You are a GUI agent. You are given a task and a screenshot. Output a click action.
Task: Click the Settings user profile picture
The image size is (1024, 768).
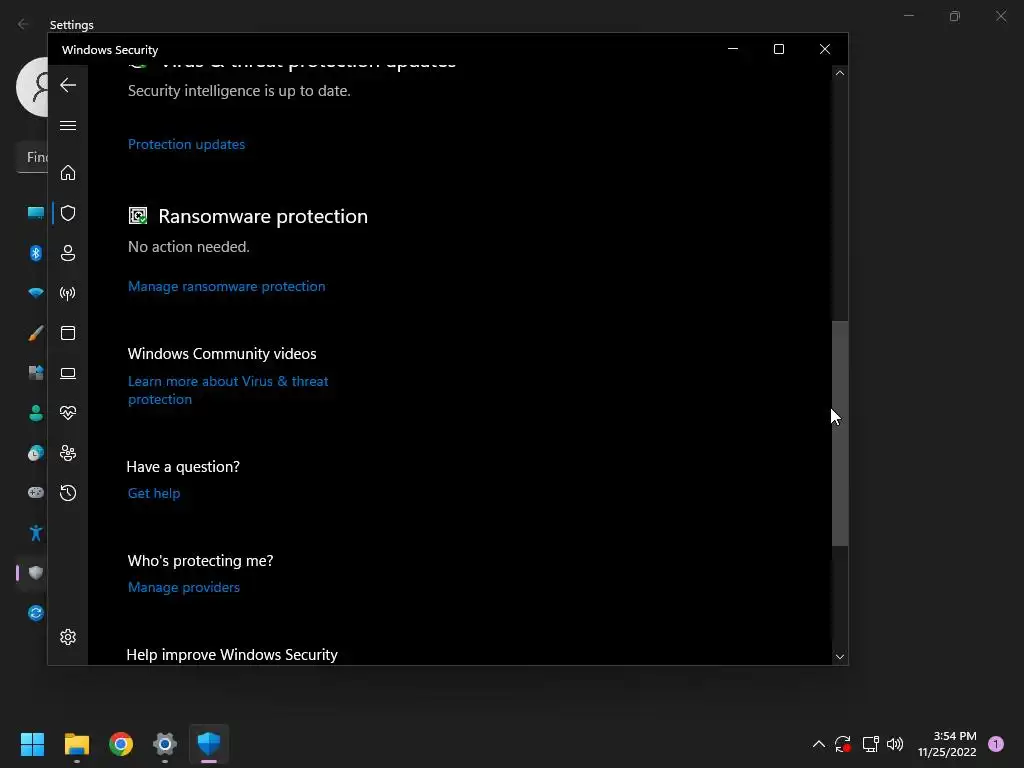(x=32, y=87)
